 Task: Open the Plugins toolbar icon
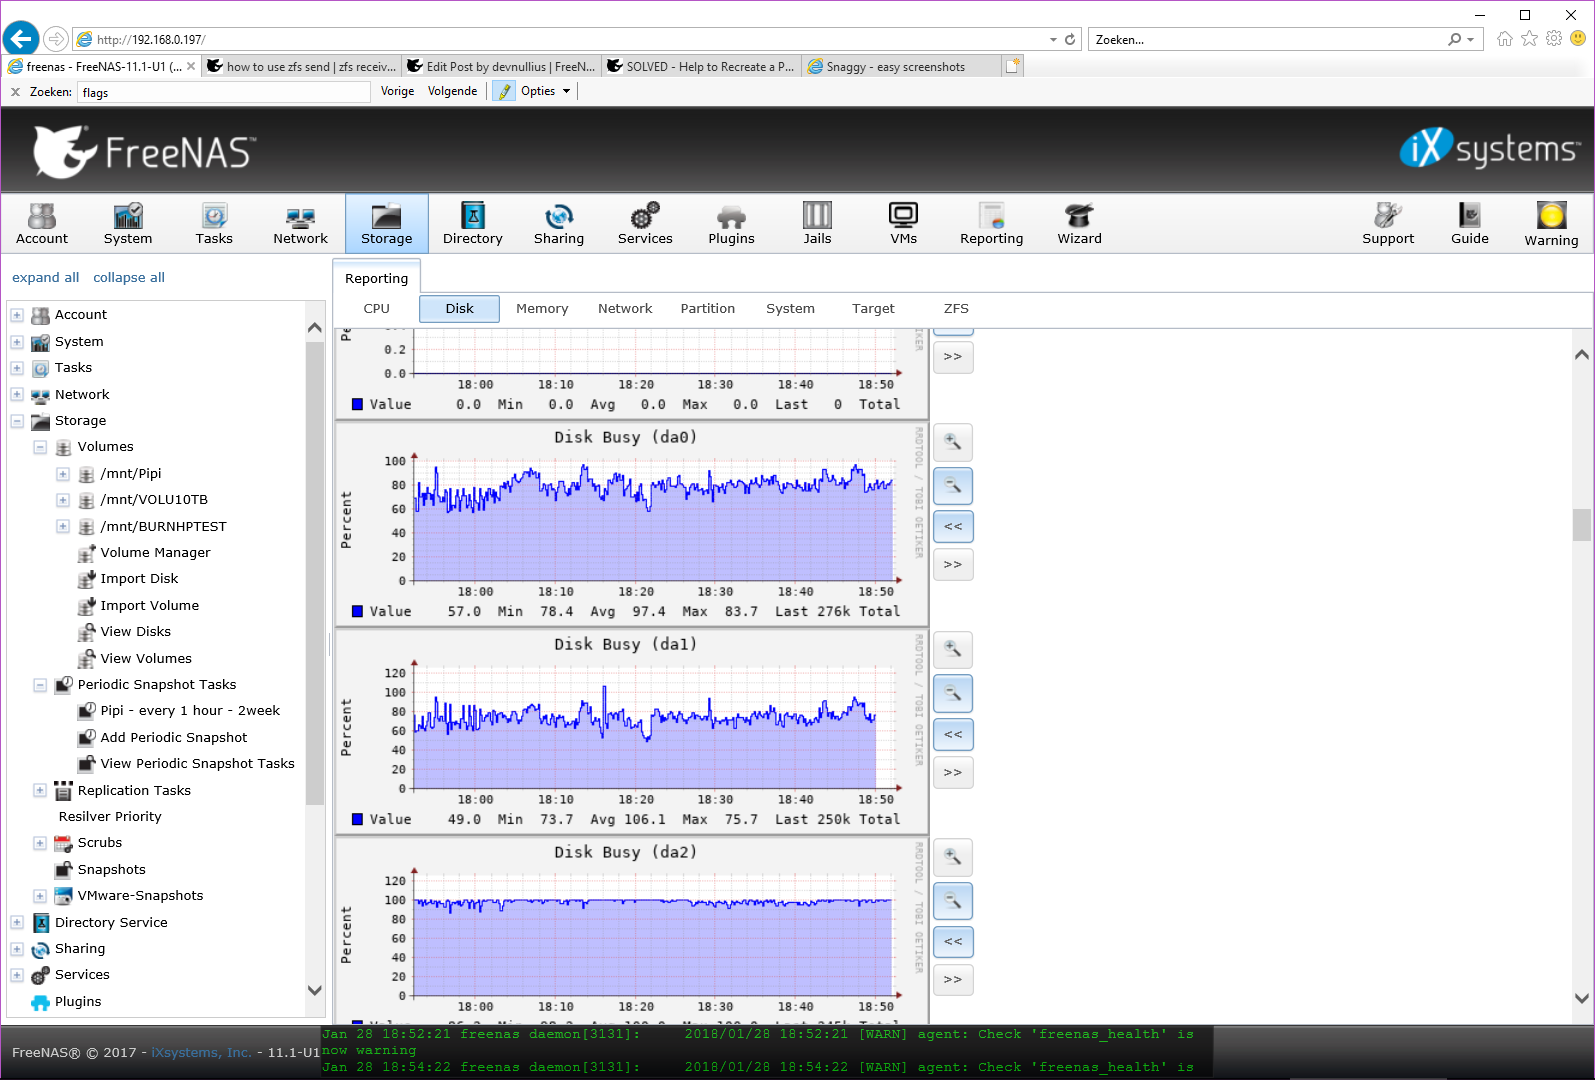pyautogui.click(x=731, y=223)
